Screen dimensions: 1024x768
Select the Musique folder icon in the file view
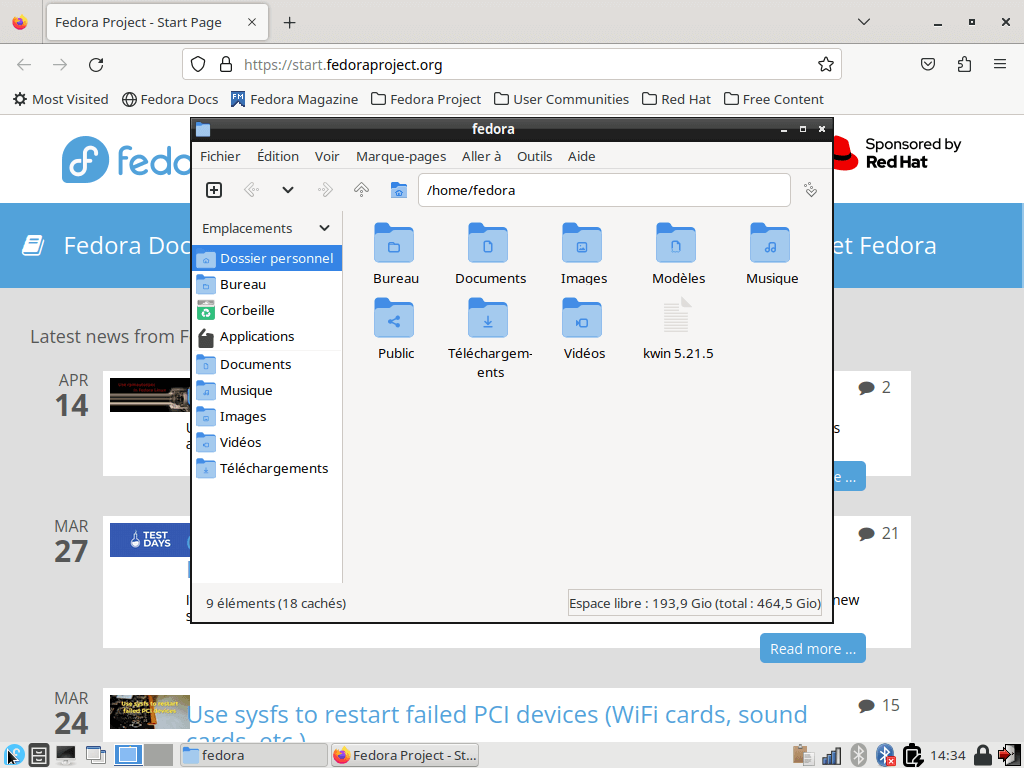pos(770,243)
